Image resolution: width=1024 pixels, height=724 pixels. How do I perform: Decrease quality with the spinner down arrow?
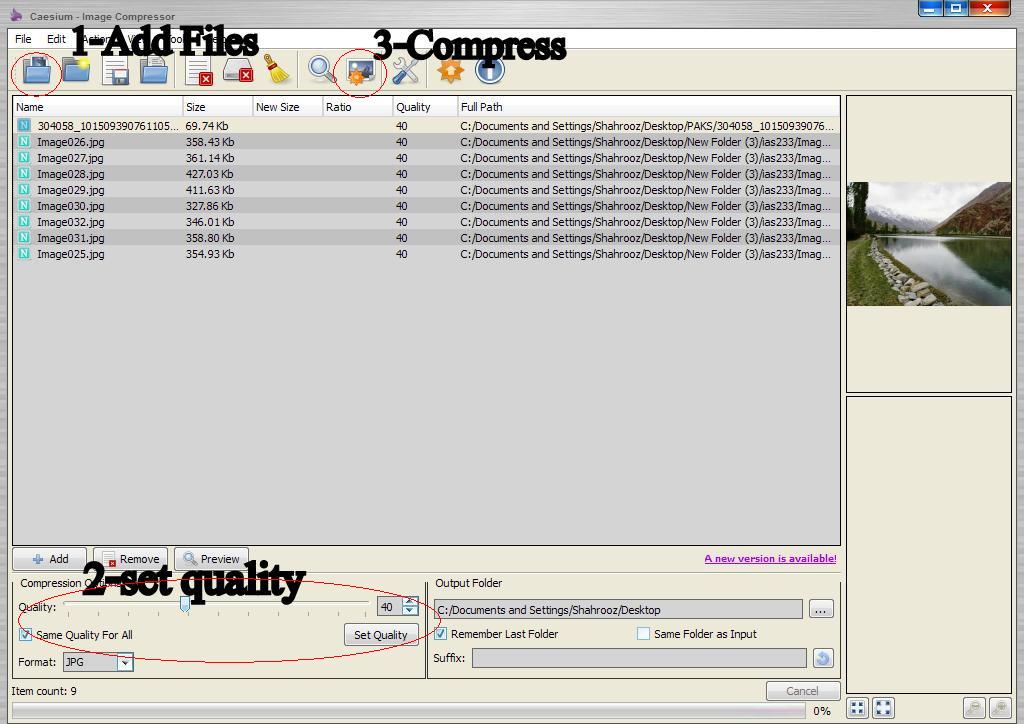(410, 611)
